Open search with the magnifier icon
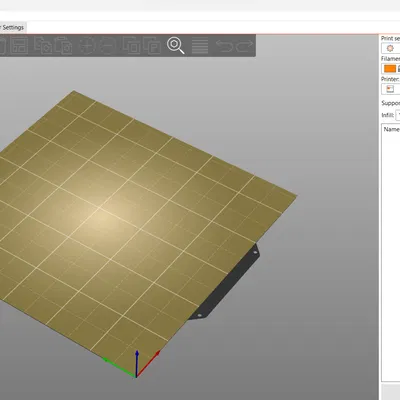Viewport: 400px width, 400px height. (176, 45)
